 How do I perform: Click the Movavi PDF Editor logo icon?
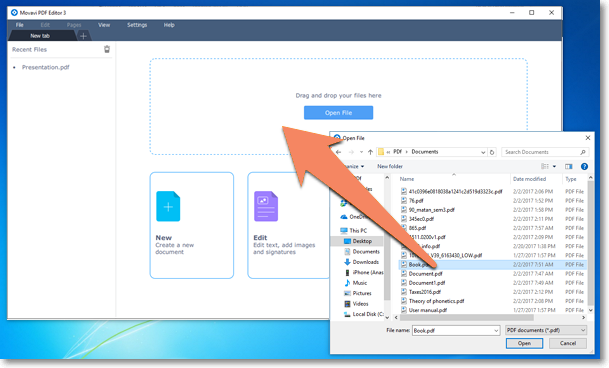(14, 12)
